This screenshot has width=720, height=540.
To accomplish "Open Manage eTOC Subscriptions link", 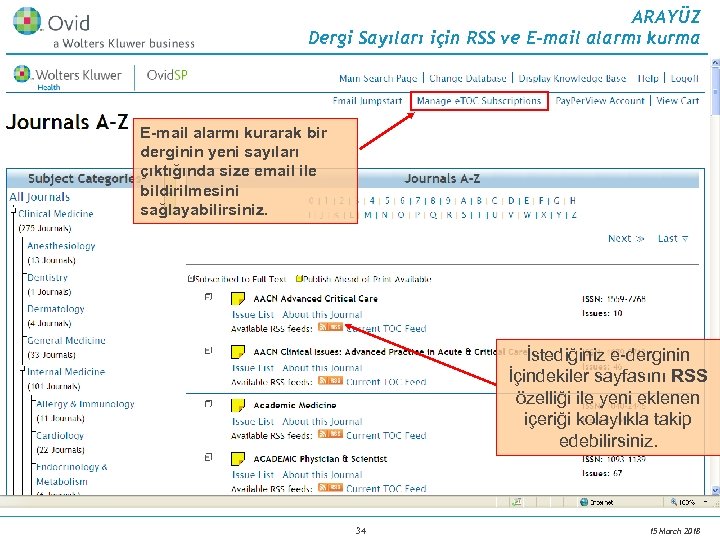I will (x=479, y=101).
